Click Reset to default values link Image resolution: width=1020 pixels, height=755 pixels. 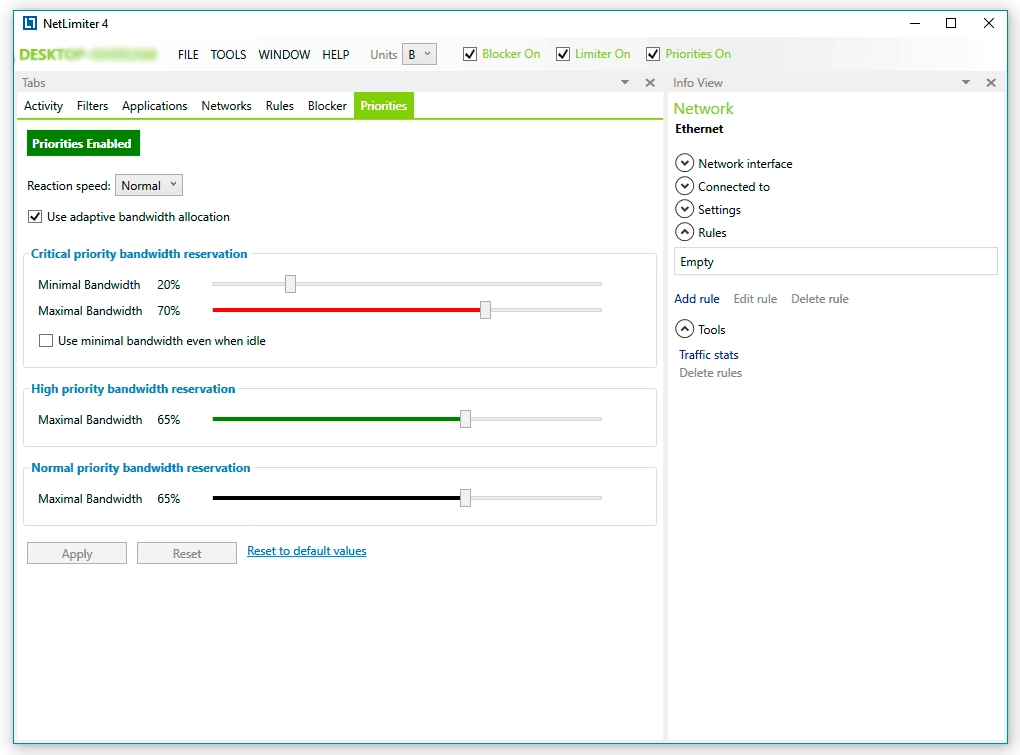[306, 551]
